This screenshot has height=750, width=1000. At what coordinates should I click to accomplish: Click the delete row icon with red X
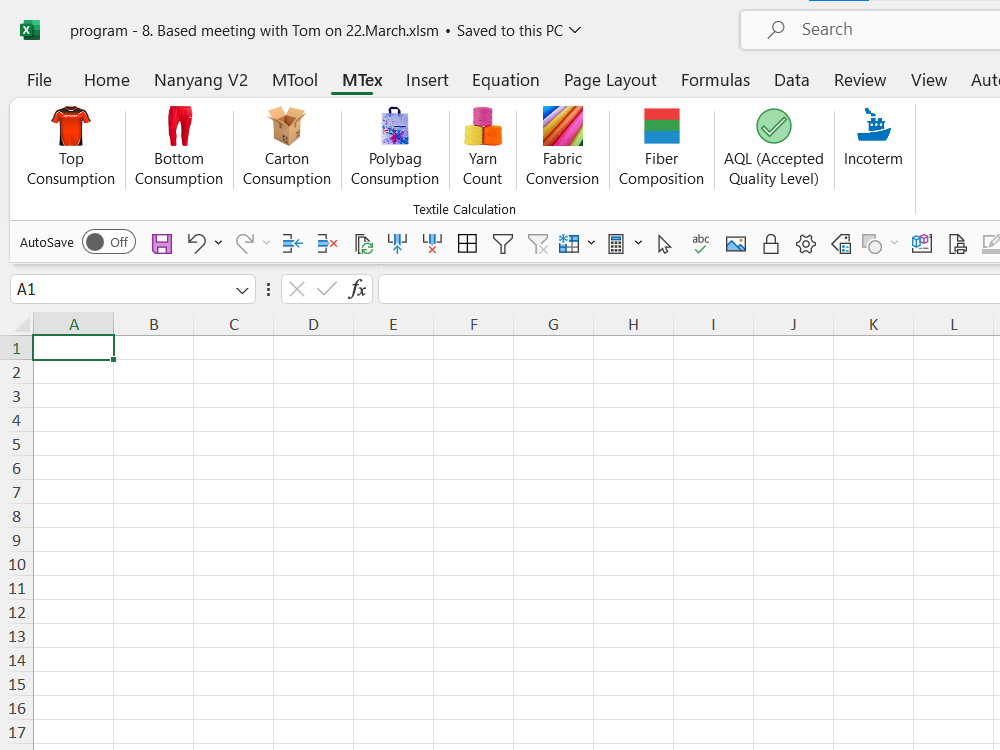click(x=327, y=243)
